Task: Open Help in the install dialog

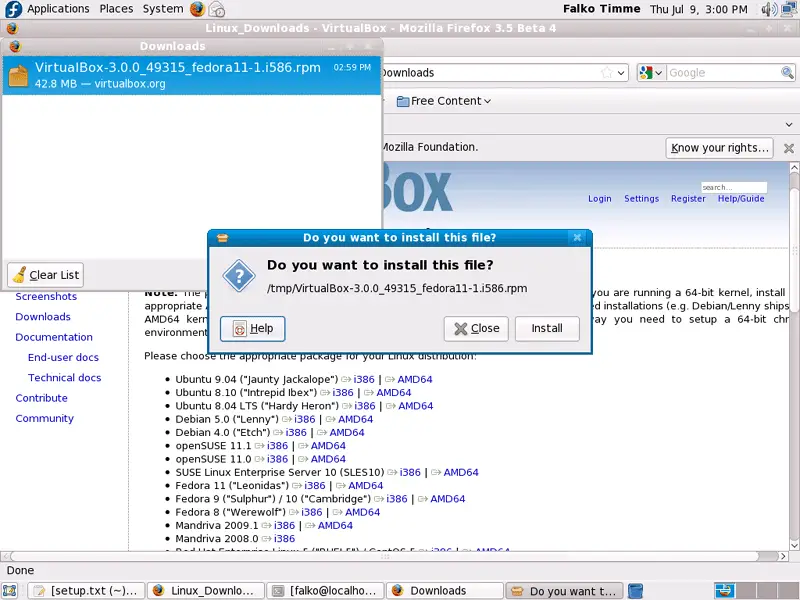Action: (x=253, y=329)
